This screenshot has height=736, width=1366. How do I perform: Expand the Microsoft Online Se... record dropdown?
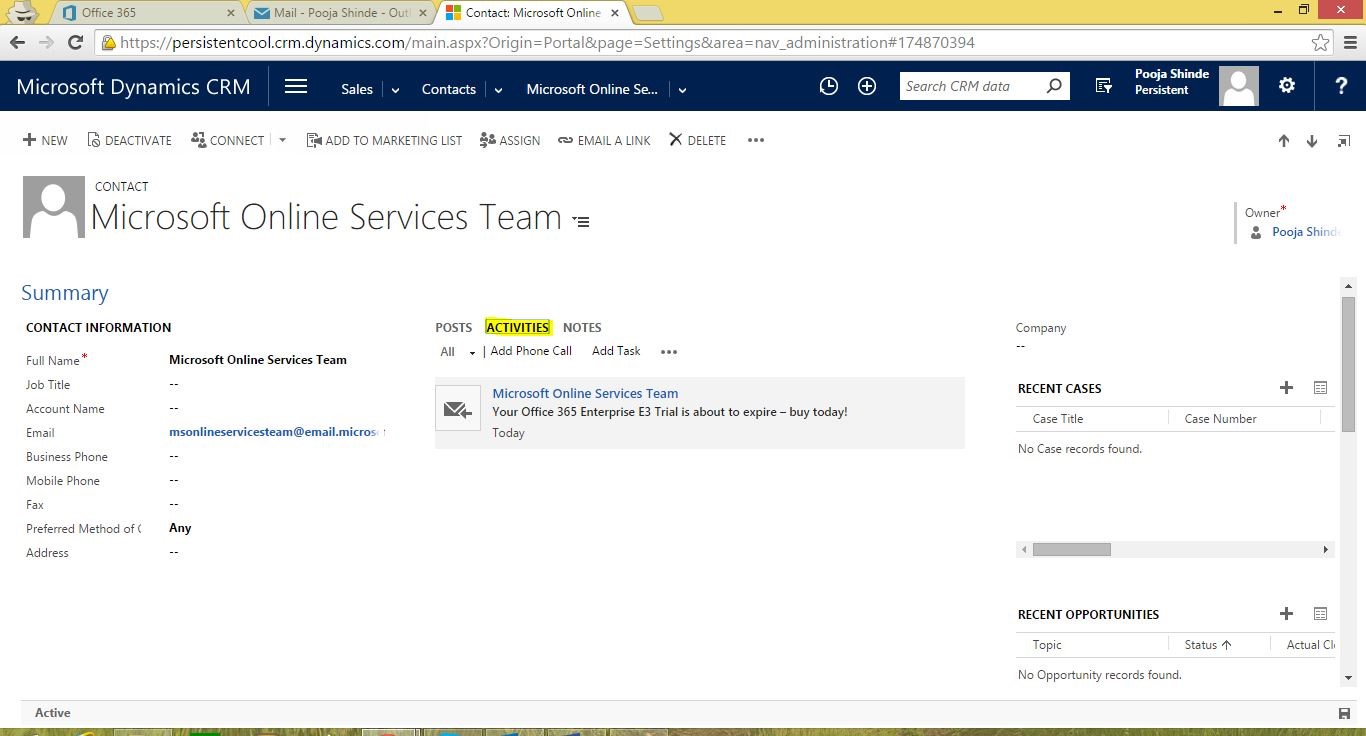[x=682, y=90]
